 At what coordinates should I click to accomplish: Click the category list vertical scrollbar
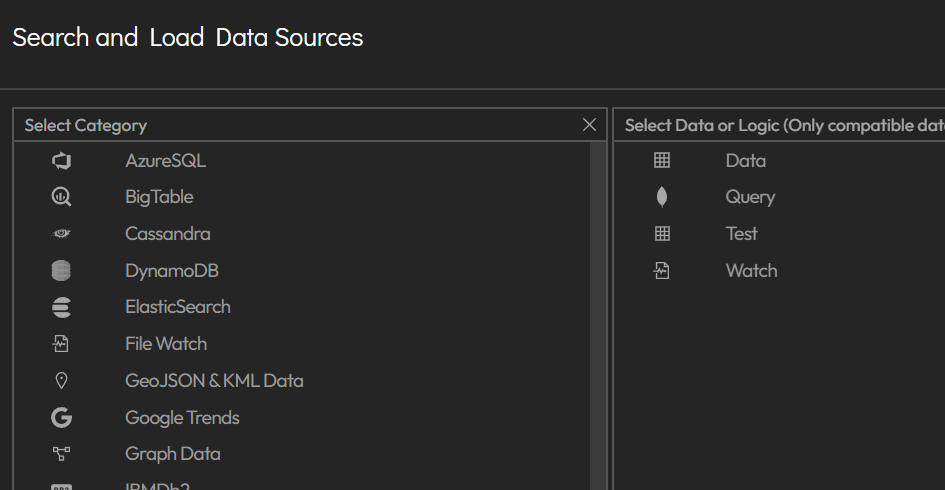(x=598, y=316)
